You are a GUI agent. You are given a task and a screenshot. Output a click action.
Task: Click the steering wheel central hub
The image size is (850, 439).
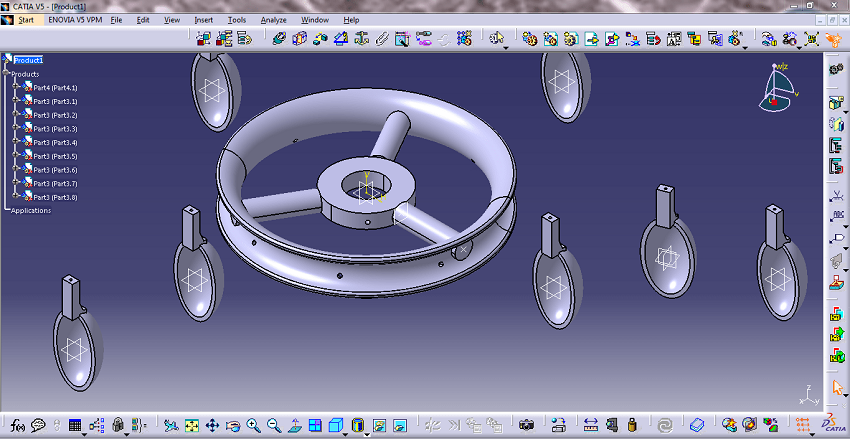[x=364, y=193]
